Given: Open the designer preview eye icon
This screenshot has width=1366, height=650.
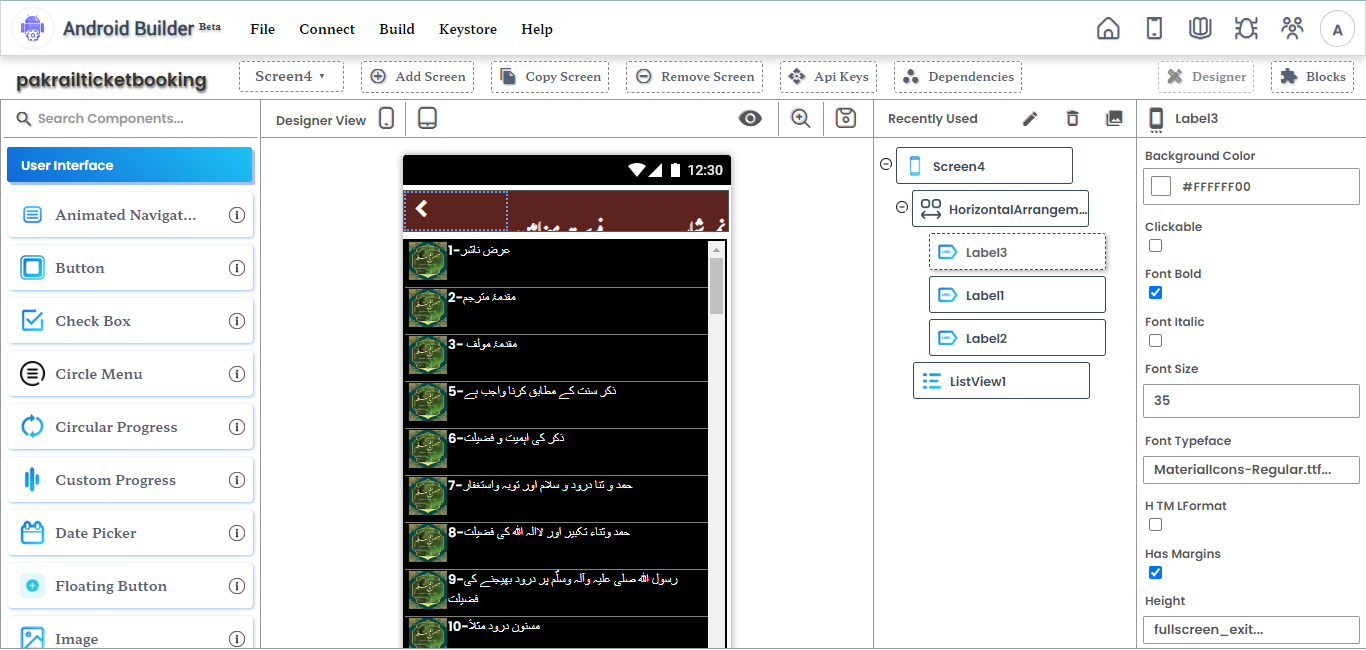Looking at the screenshot, I should tap(750, 118).
